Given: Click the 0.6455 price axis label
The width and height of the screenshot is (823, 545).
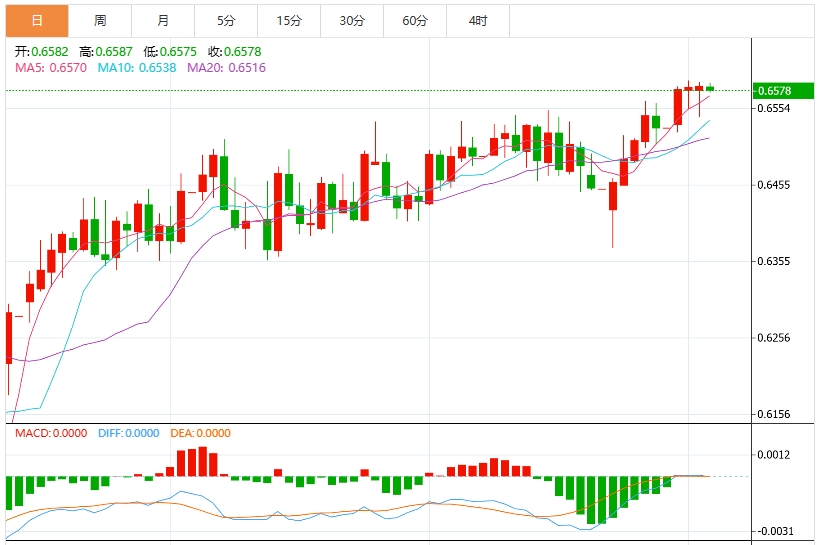Looking at the screenshot, I should [x=774, y=185].
